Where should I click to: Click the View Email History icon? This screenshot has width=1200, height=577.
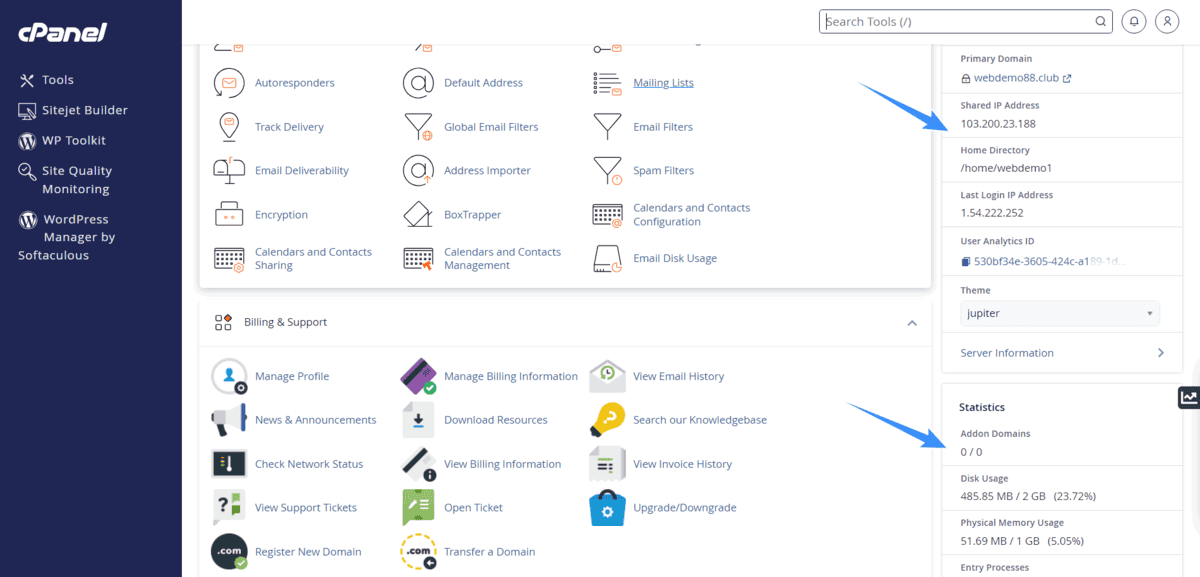pos(607,376)
